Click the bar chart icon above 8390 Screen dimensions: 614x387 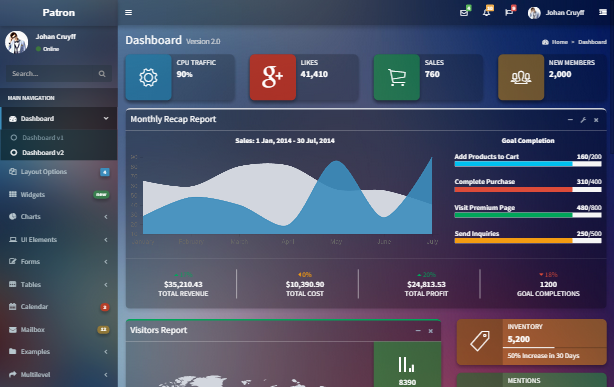(406, 364)
